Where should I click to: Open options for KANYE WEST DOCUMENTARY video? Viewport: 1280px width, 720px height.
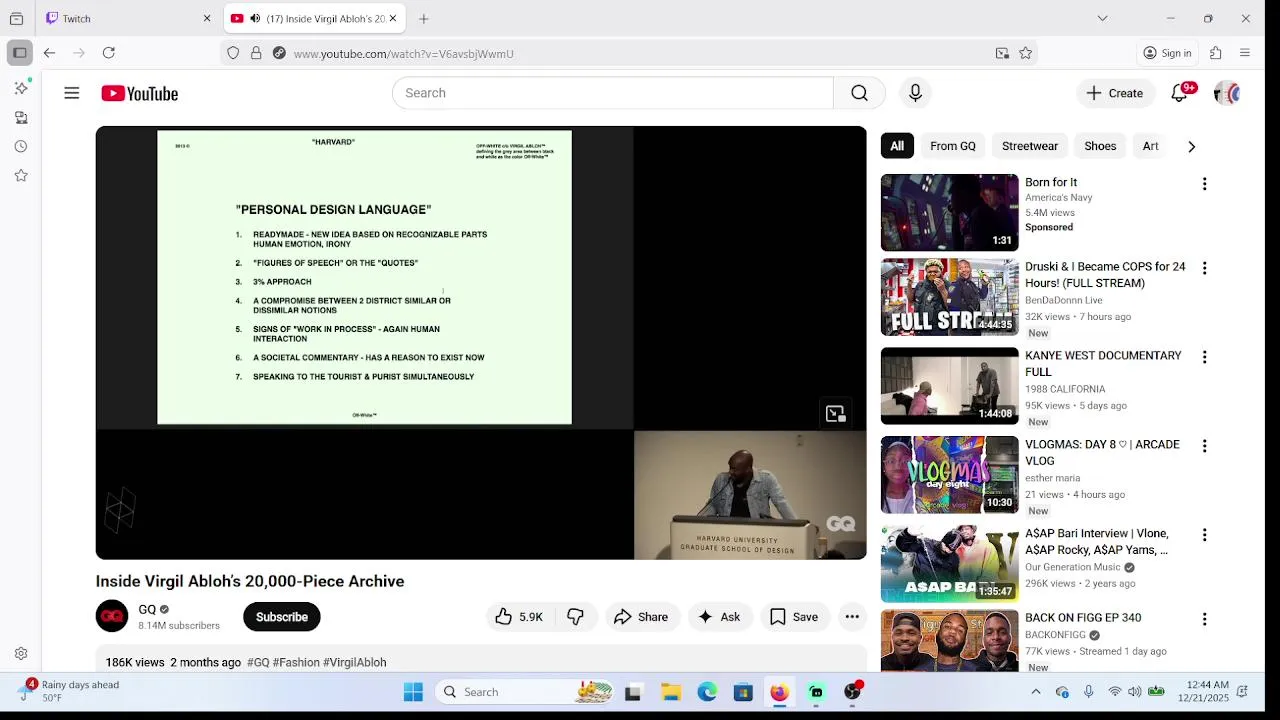tap(1204, 357)
